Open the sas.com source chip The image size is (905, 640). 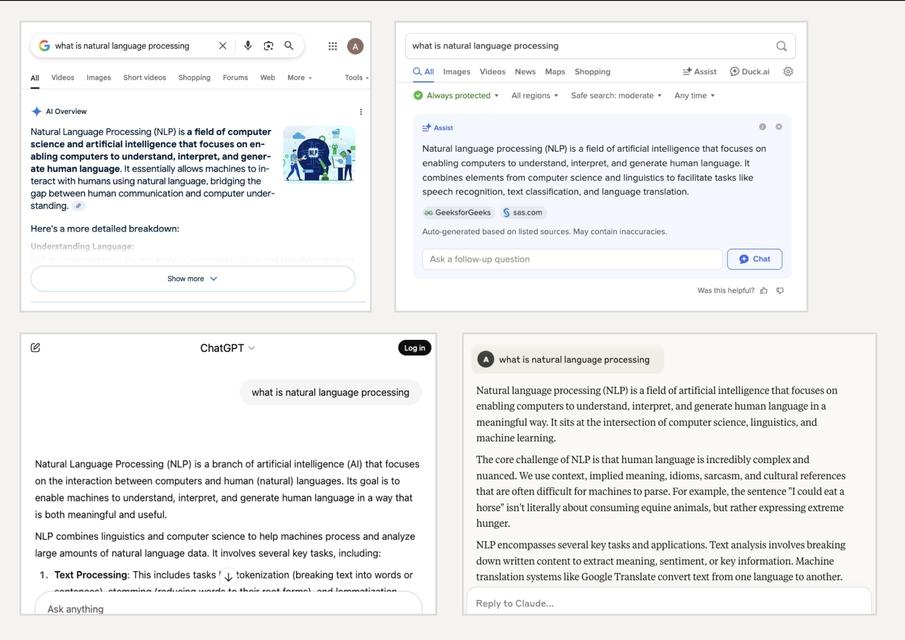click(522, 212)
